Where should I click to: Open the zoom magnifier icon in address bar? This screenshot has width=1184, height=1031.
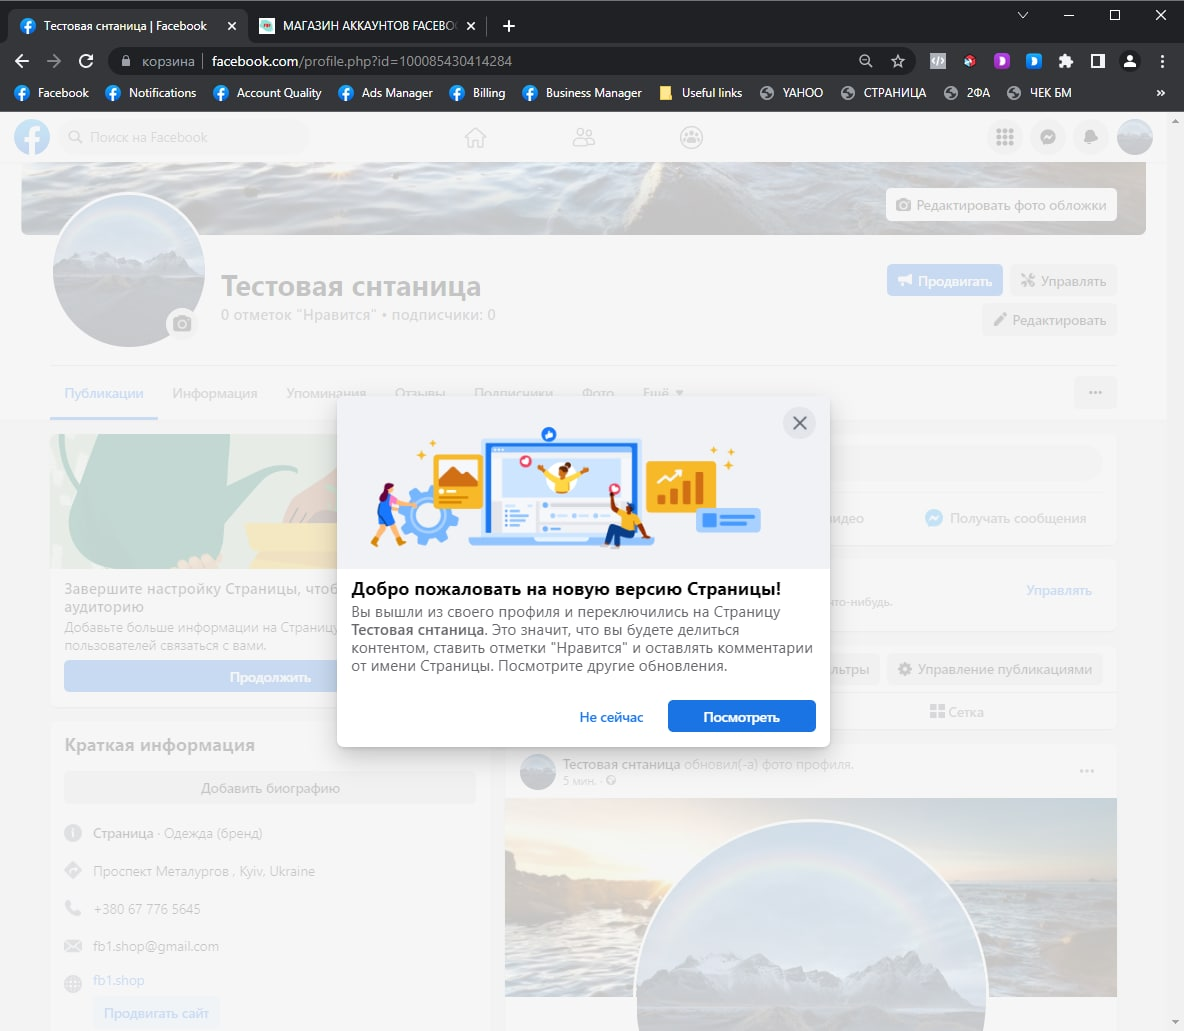tap(865, 61)
